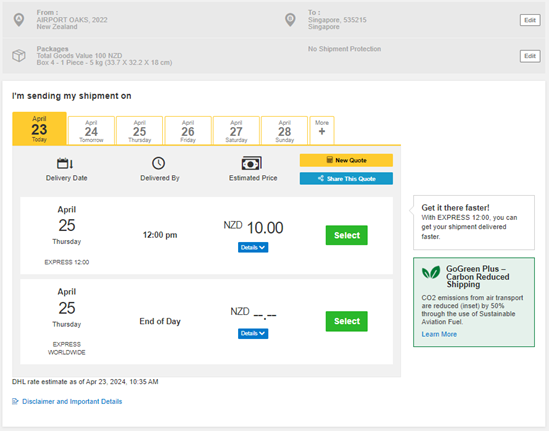Image resolution: width=549 pixels, height=431 pixels.
Task: Click the package box icon
Action: 19,55
